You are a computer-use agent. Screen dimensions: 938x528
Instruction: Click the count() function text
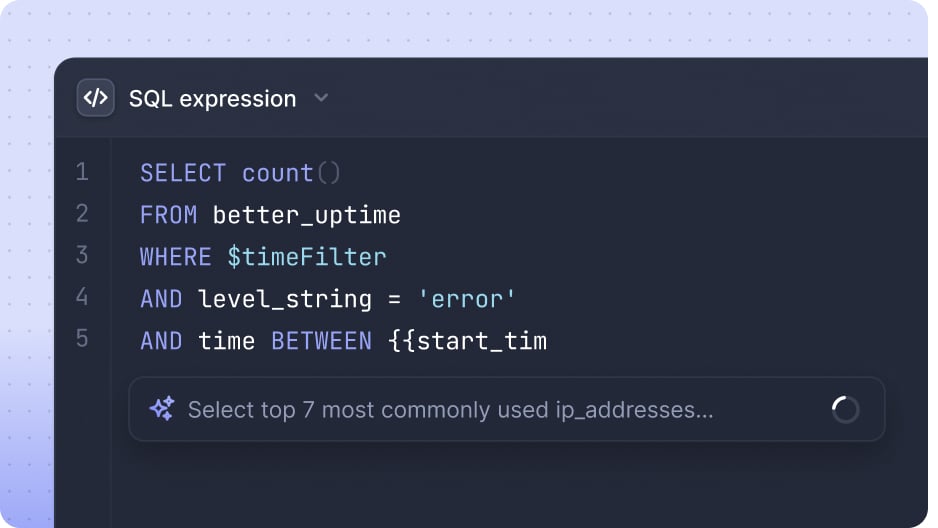pos(291,173)
